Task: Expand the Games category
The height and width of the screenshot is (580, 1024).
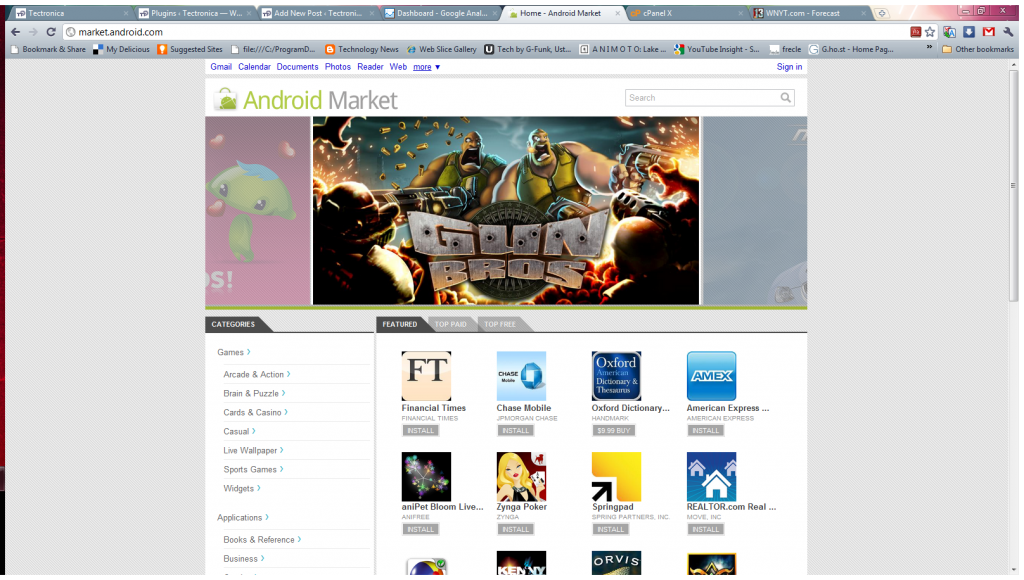Action: [x=234, y=352]
